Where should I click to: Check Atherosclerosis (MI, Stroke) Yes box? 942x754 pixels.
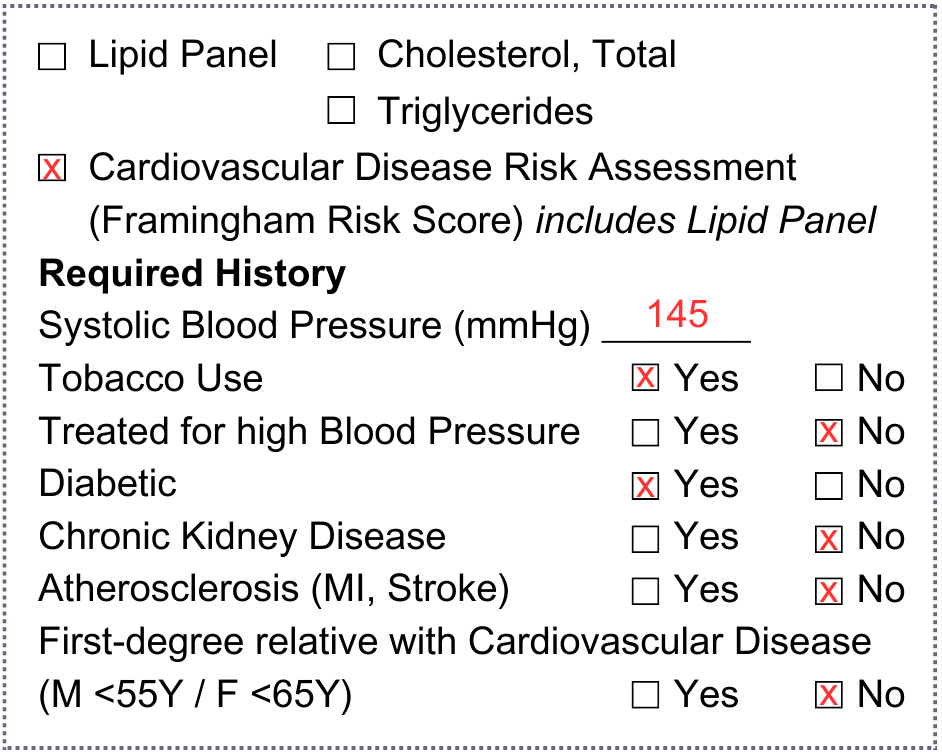[646, 591]
